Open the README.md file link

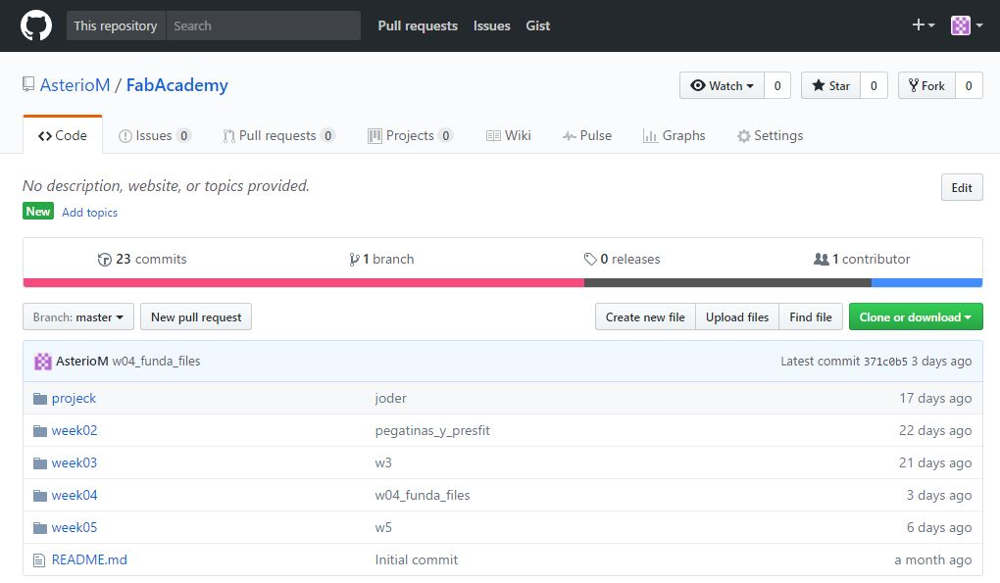89,559
